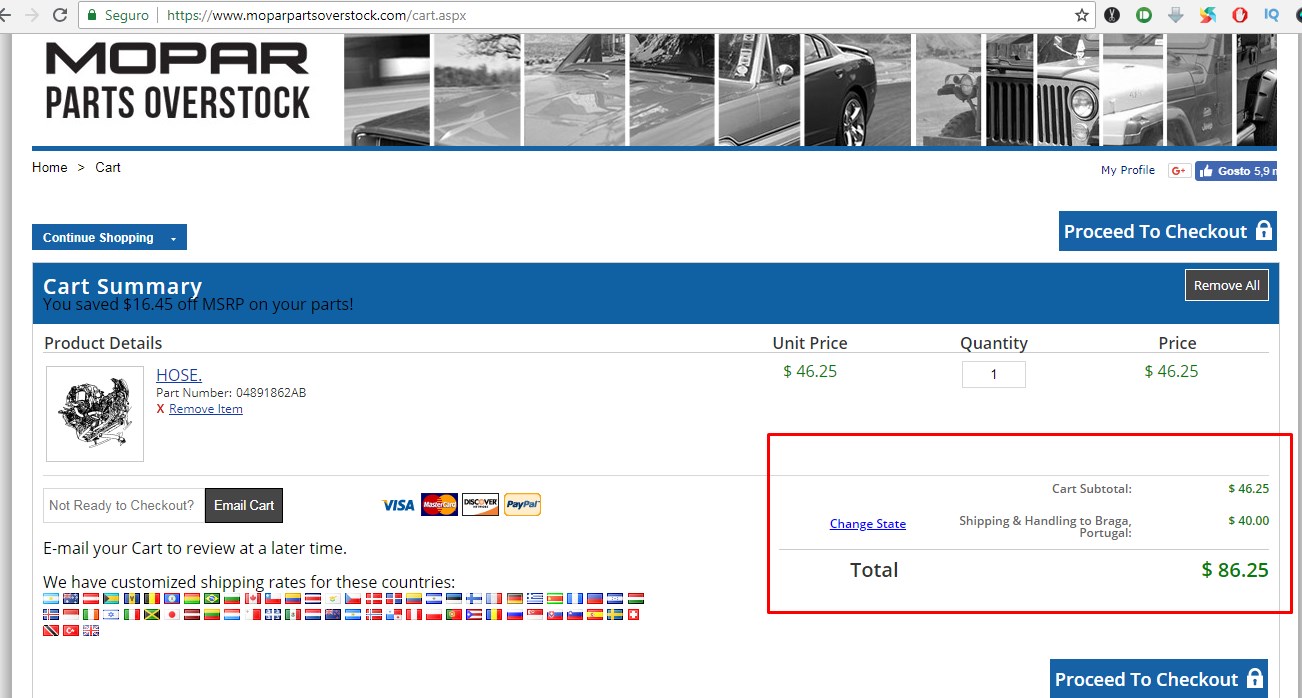Select the Finland flag
This screenshot has width=1302, height=698.
point(474,599)
